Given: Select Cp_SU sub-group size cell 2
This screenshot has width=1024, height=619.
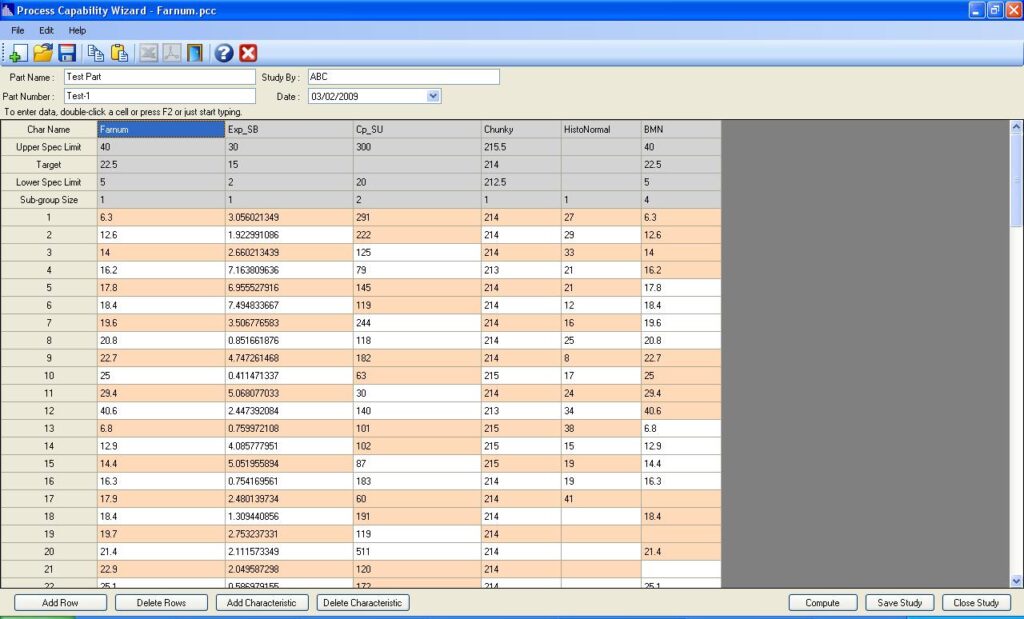Looking at the screenshot, I should tap(417, 200).
